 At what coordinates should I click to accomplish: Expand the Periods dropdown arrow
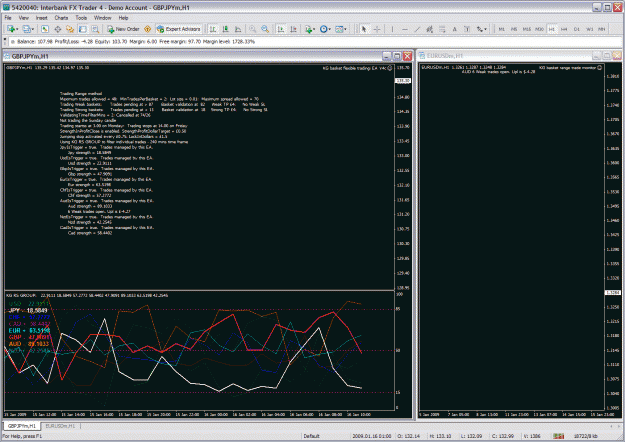point(330,29)
